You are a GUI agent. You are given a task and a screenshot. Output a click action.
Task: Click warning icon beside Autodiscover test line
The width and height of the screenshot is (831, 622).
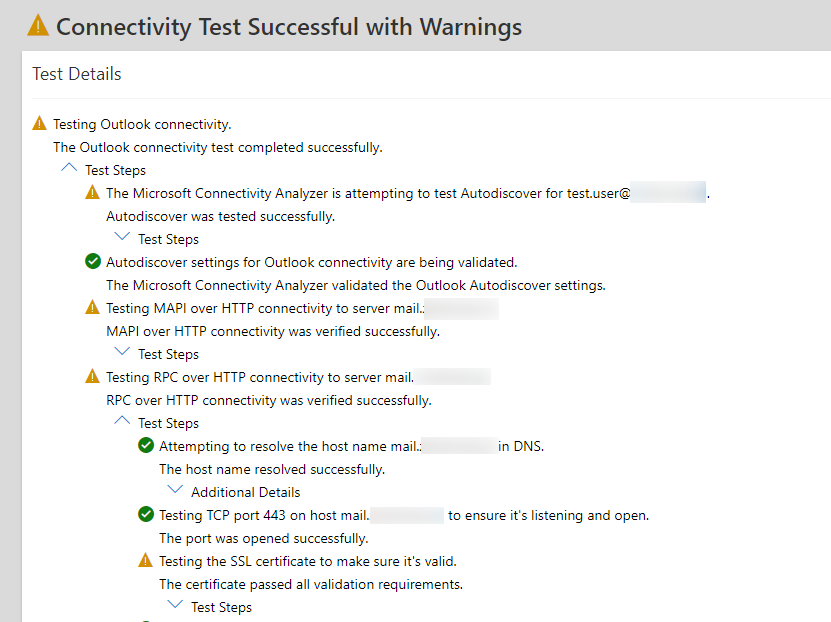tap(92, 192)
